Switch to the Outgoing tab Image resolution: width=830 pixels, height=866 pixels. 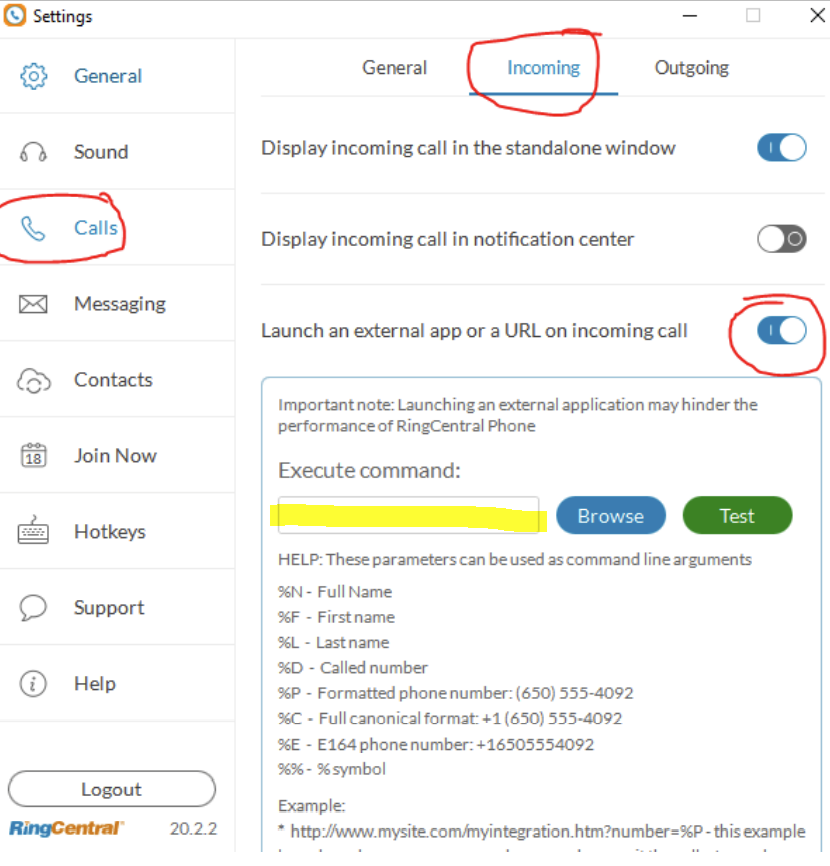691,67
